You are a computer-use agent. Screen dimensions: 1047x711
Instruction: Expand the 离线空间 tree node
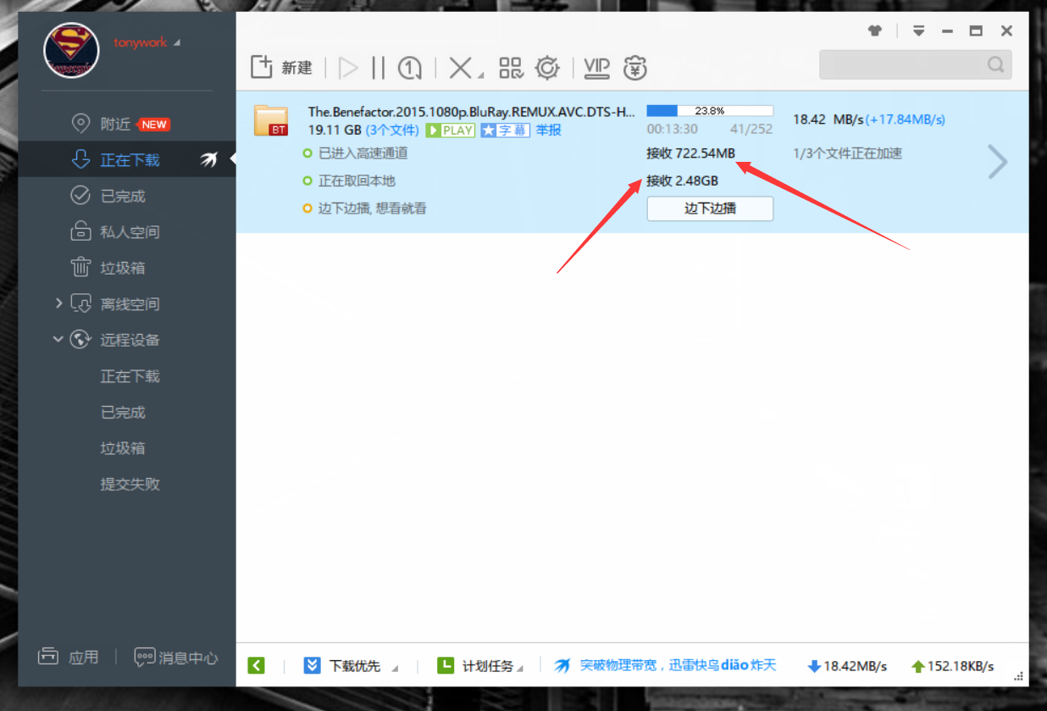point(59,303)
